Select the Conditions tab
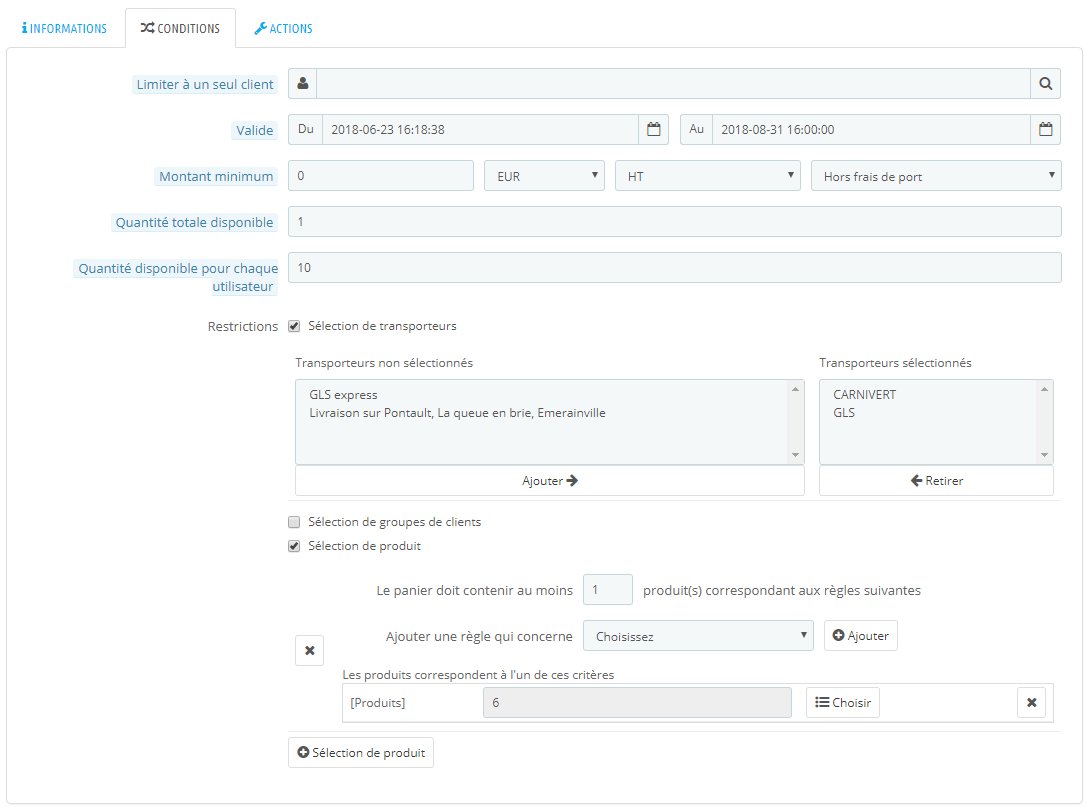 click(180, 28)
